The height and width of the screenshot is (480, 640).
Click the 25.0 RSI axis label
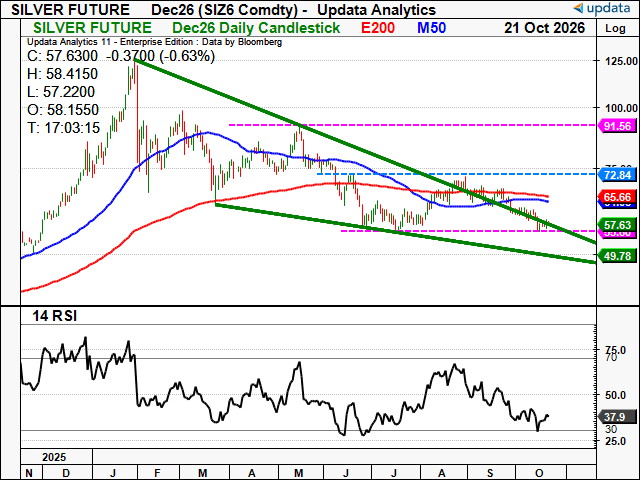point(616,441)
